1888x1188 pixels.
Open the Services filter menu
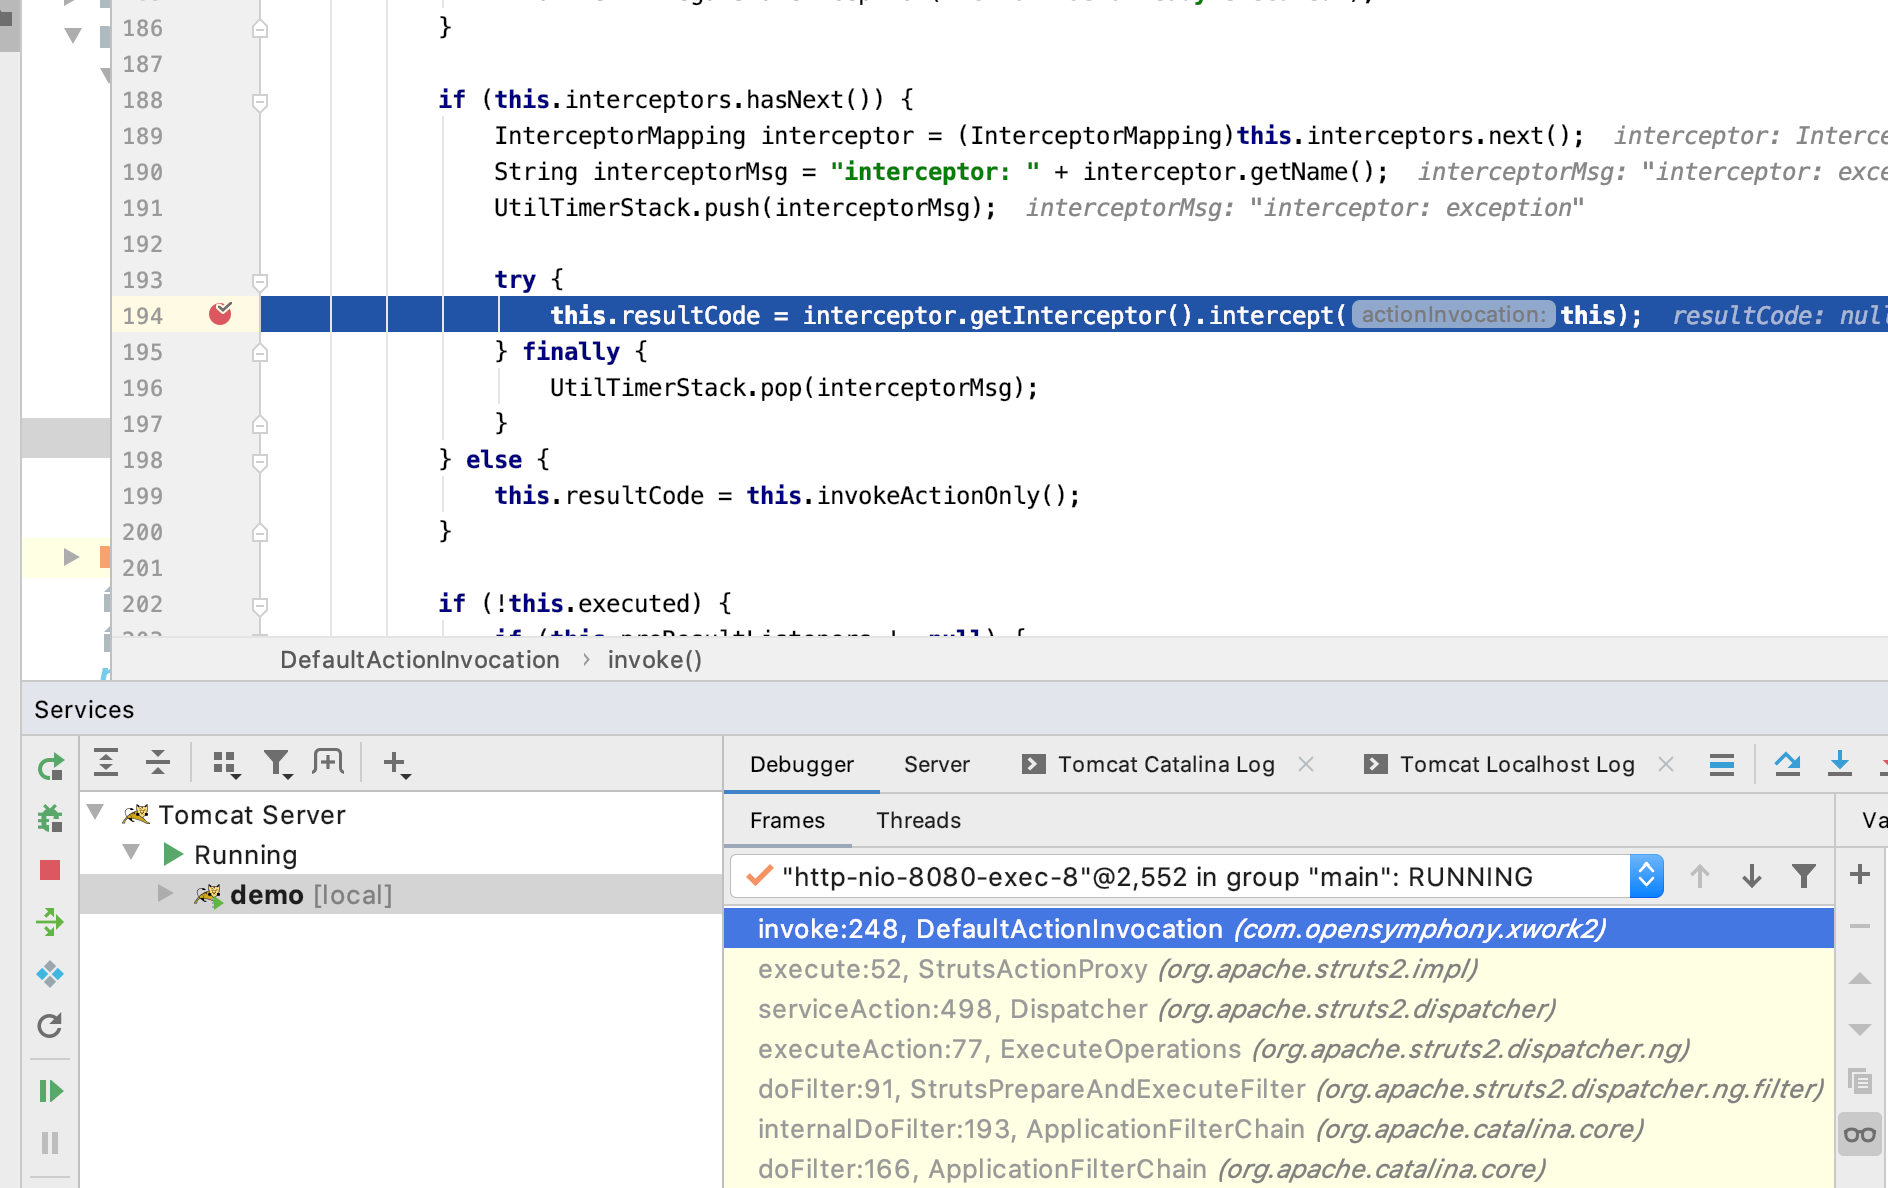tap(278, 764)
